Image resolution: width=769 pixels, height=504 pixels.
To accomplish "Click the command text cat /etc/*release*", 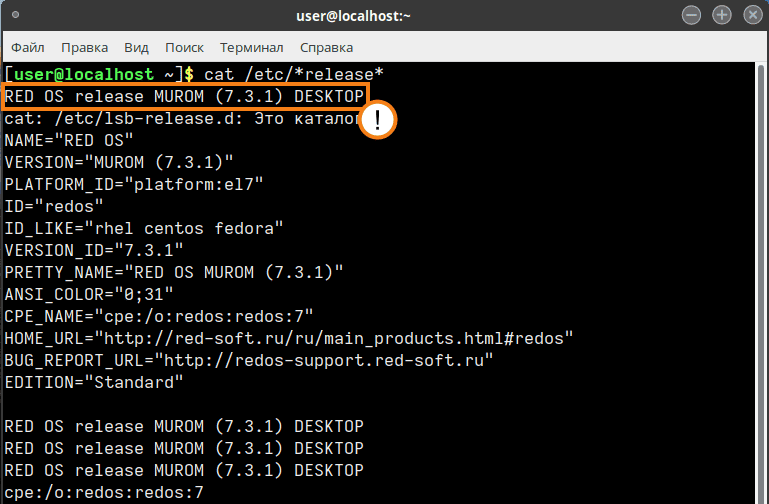I will 294,75.
